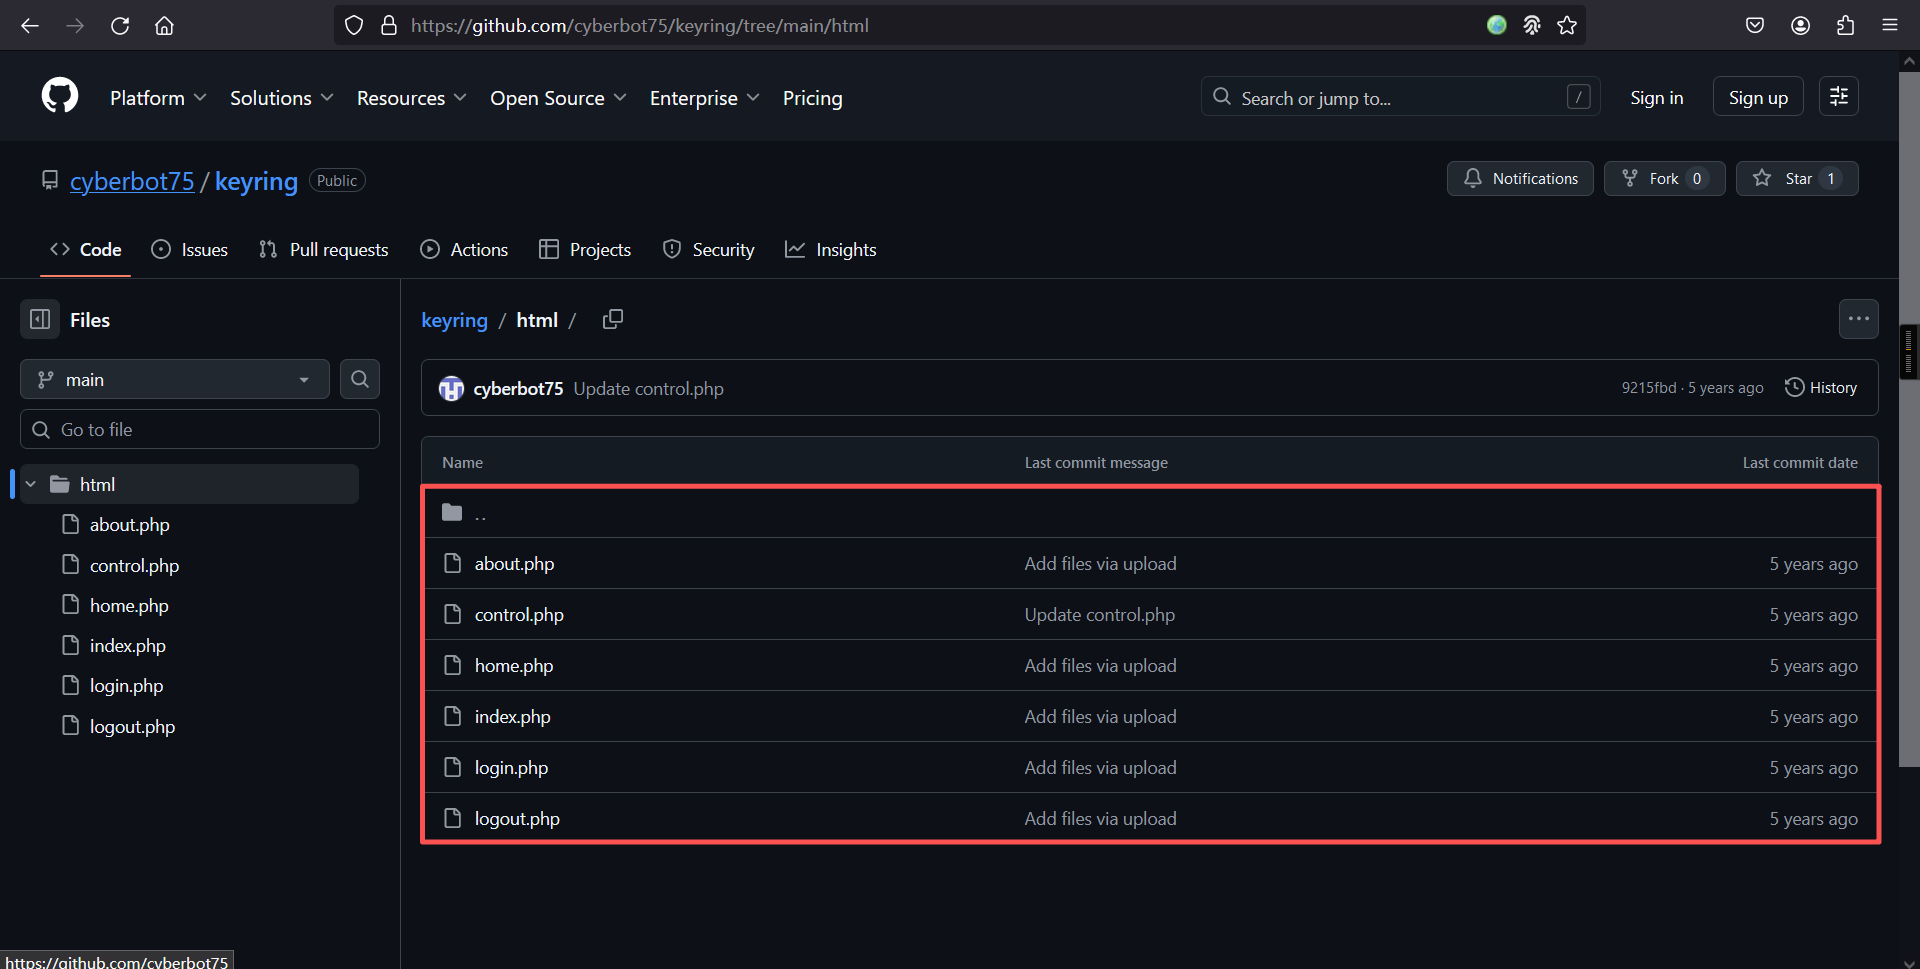The width and height of the screenshot is (1920, 969).
Task: Expand the Resources dropdown menu
Action: coord(411,98)
